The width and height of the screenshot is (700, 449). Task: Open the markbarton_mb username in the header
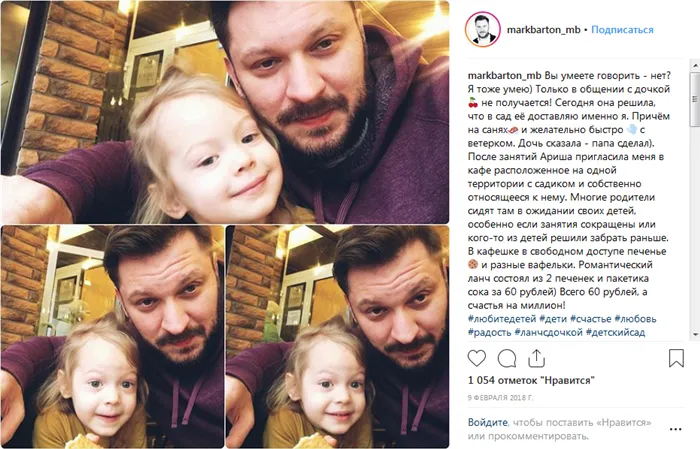tap(543, 30)
